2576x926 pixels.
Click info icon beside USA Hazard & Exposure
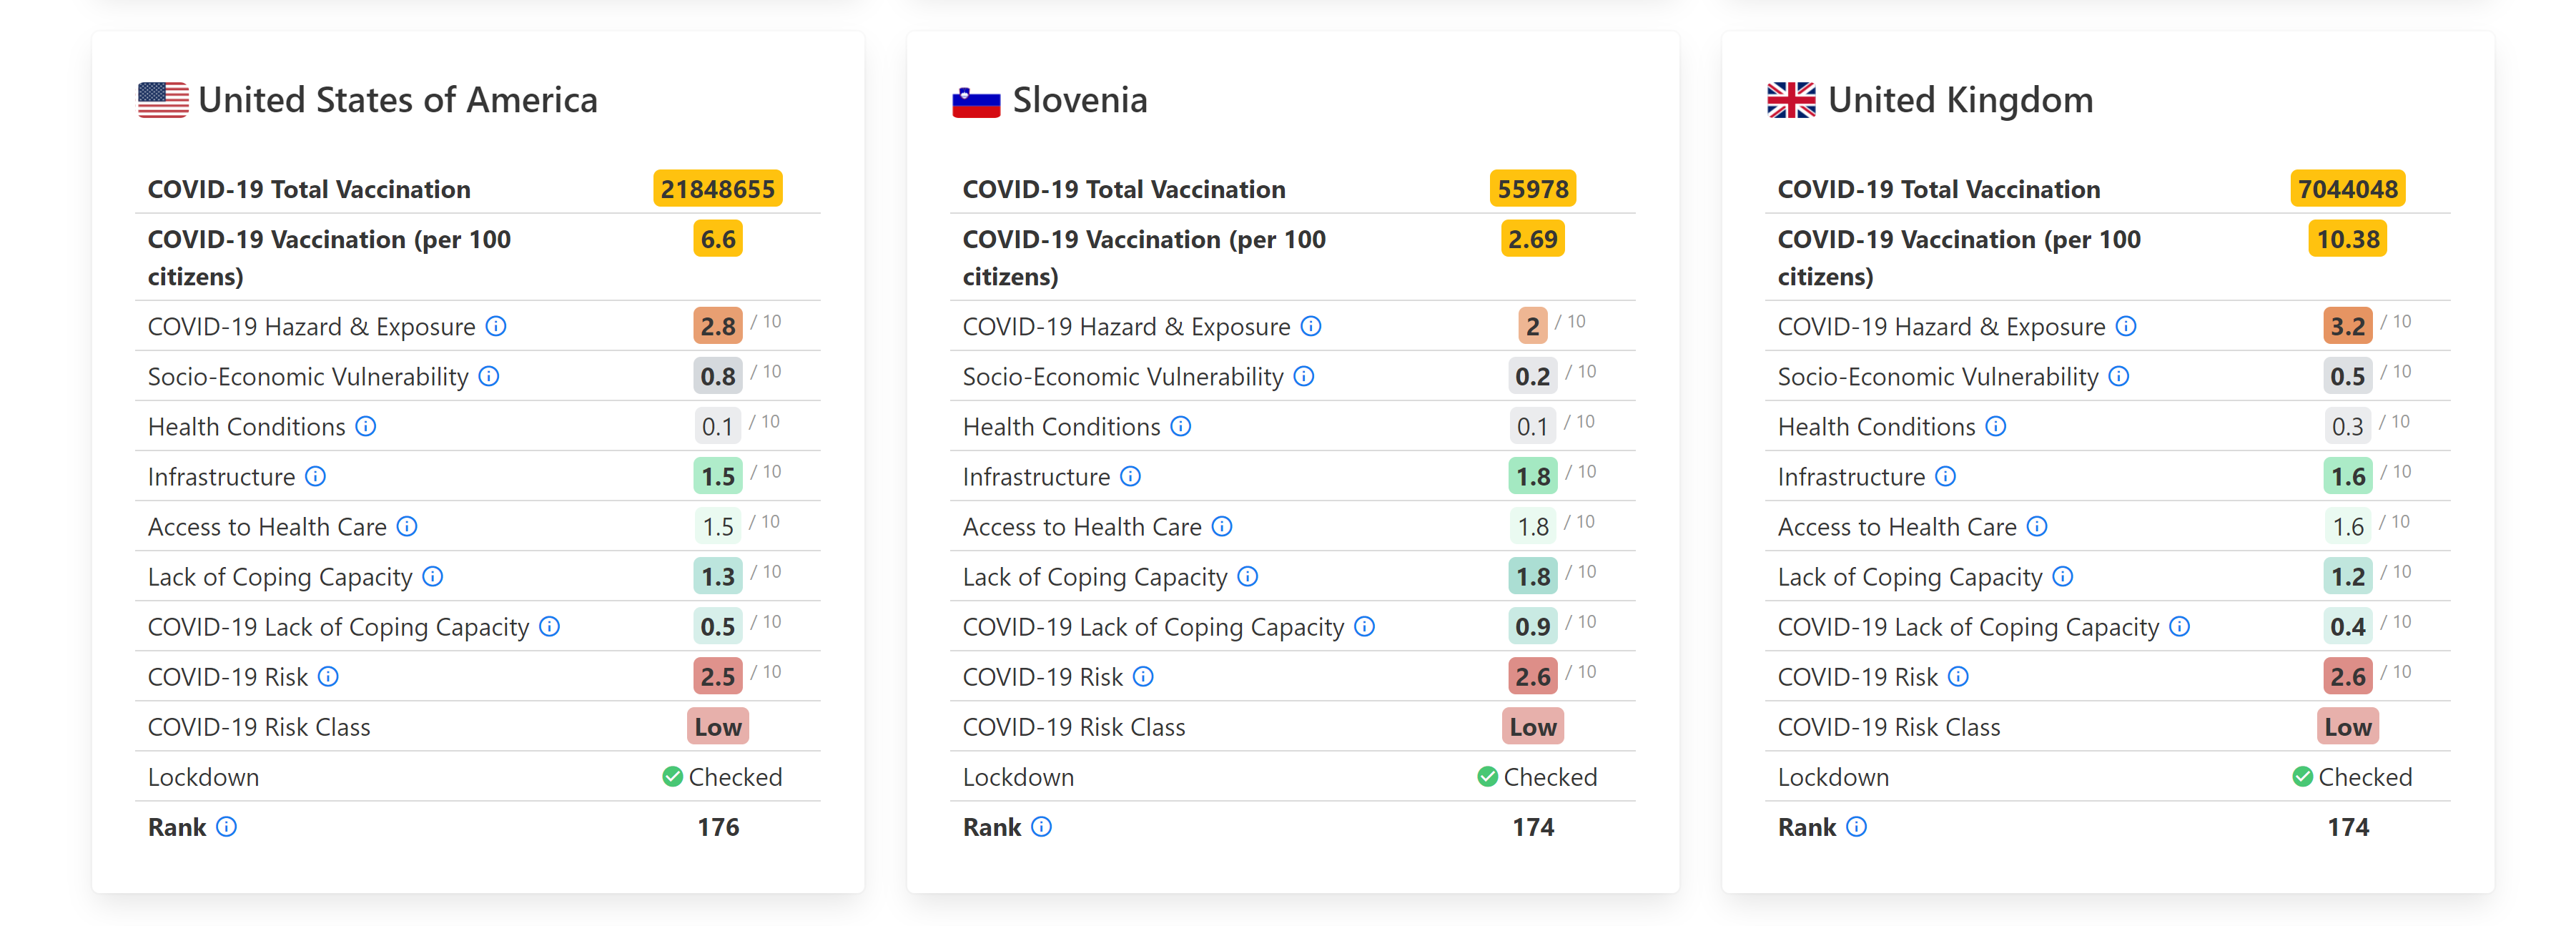496,326
